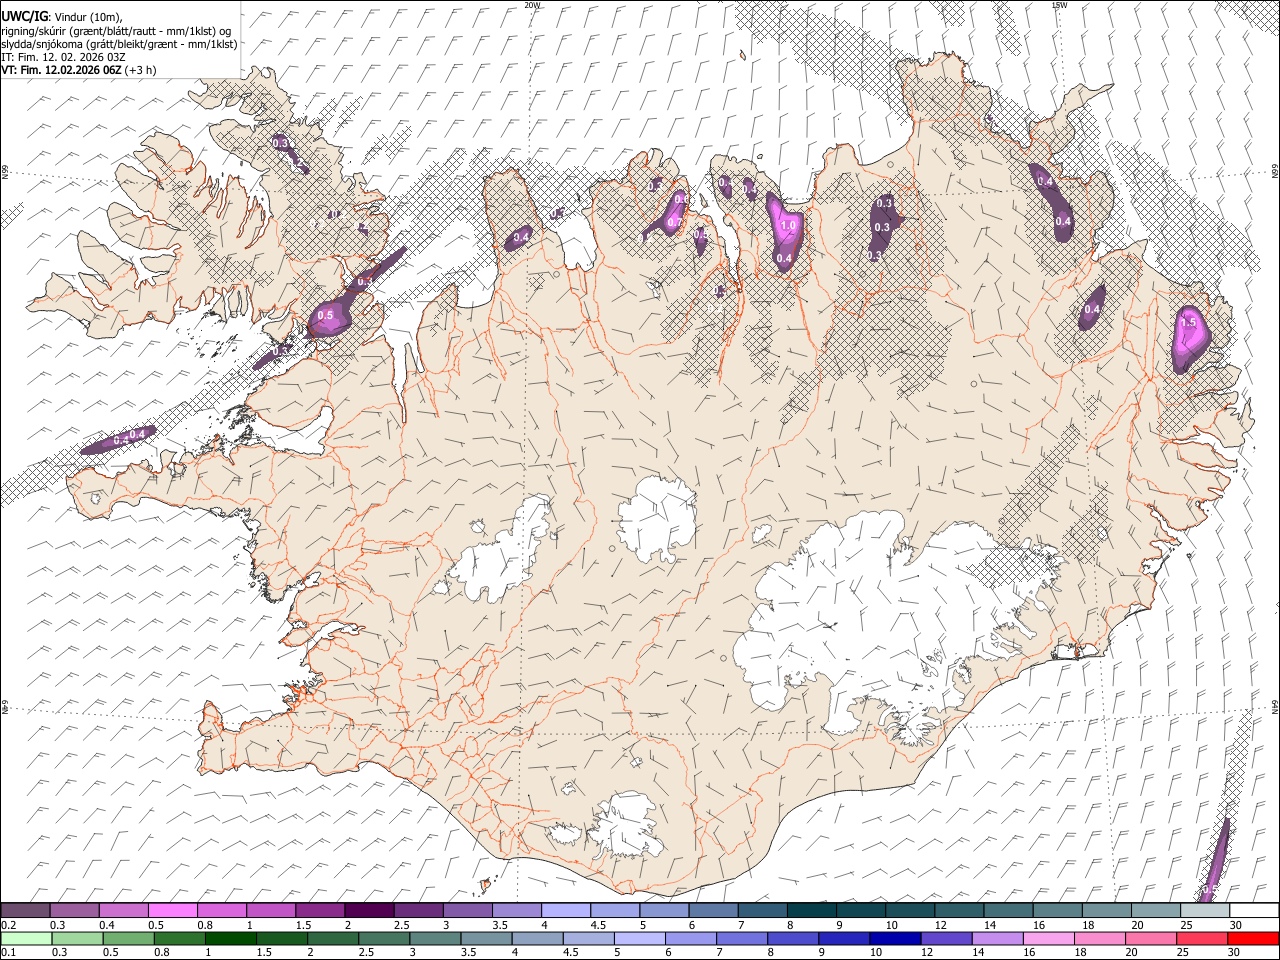Click the "20W" longitude label
Image resolution: width=1280 pixels, height=960 pixels.
pos(532,5)
